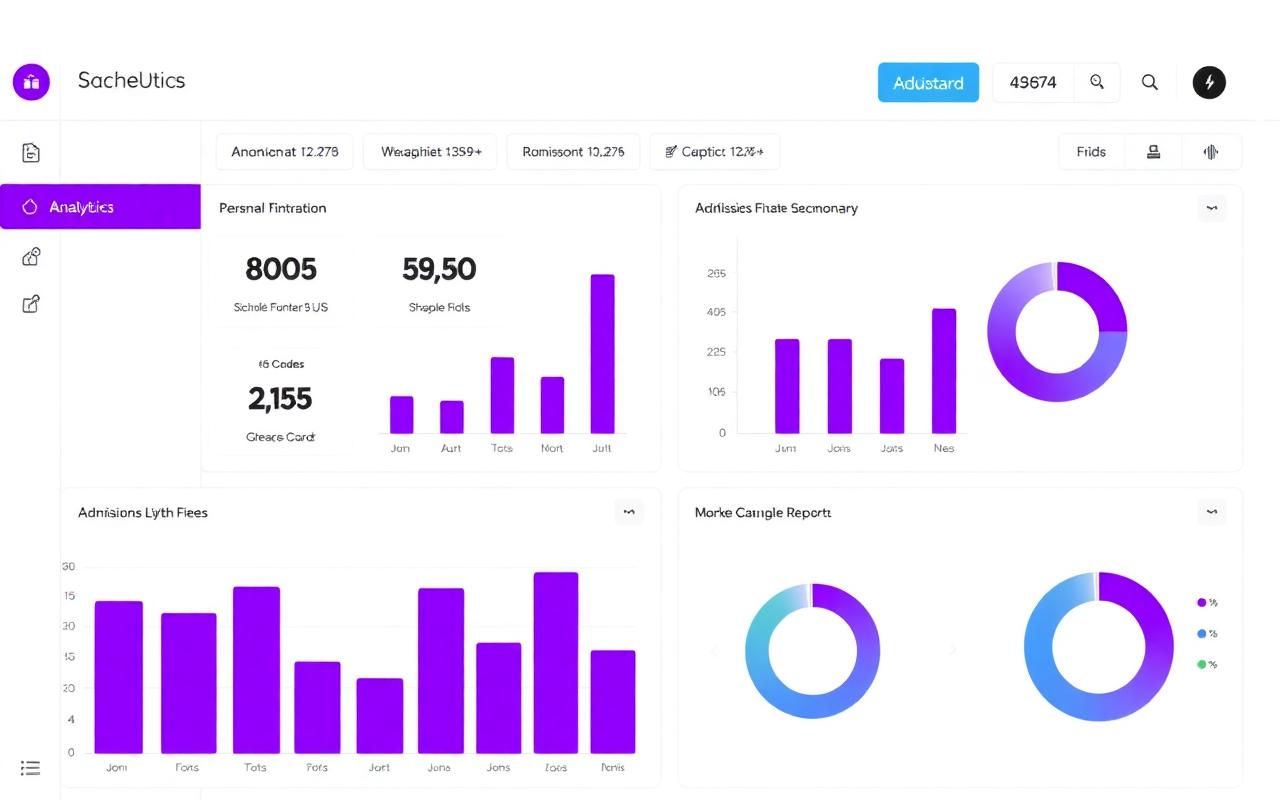The height and width of the screenshot is (800, 1280).
Task: Select the Anonicnat 12.278 tab
Action: pos(285,152)
